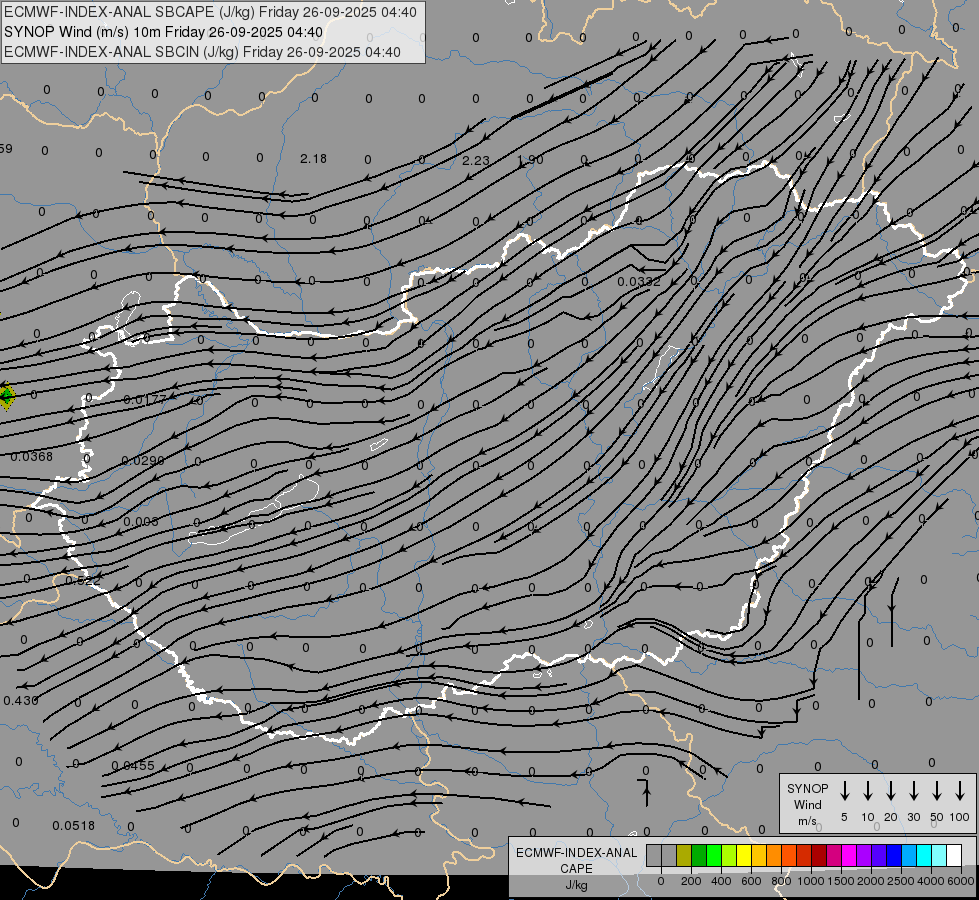
Task: Pick the 30 m/s wind arrow symbol
Action: coord(914,791)
